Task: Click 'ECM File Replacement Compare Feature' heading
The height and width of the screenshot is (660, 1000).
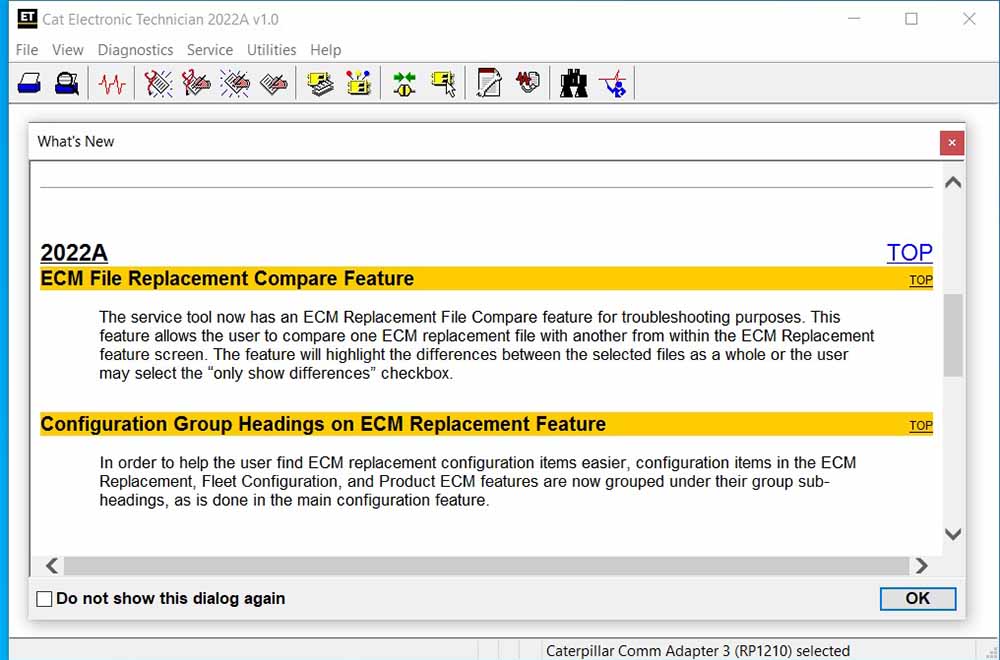Action: (x=227, y=279)
